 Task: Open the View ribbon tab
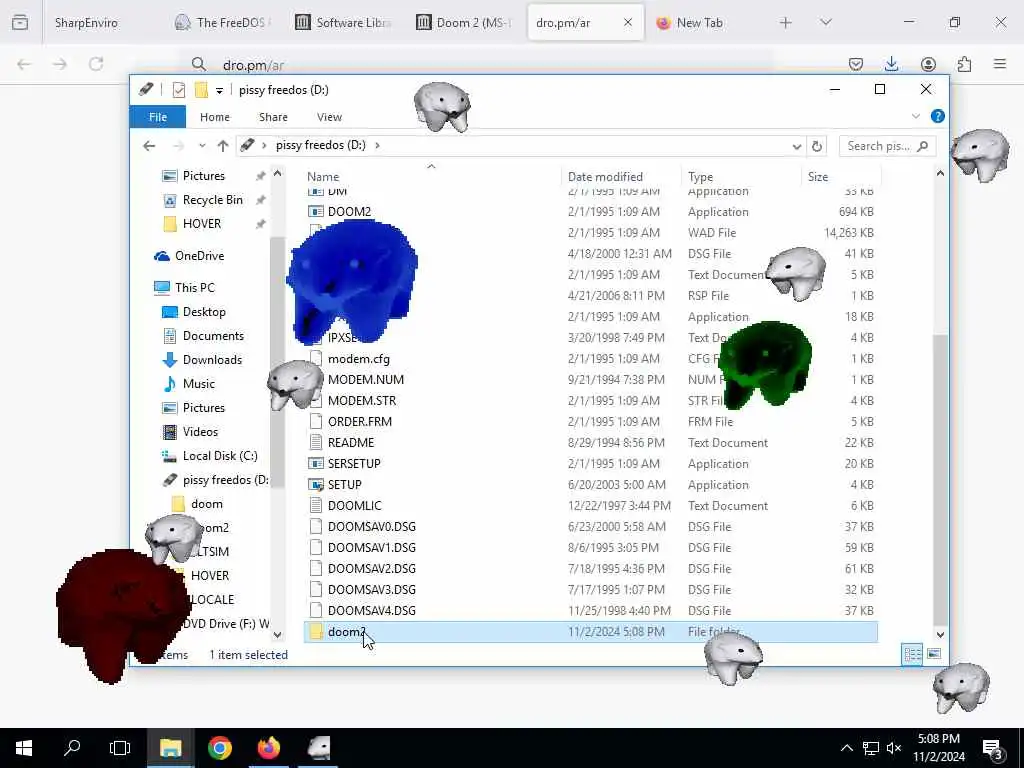[329, 117]
